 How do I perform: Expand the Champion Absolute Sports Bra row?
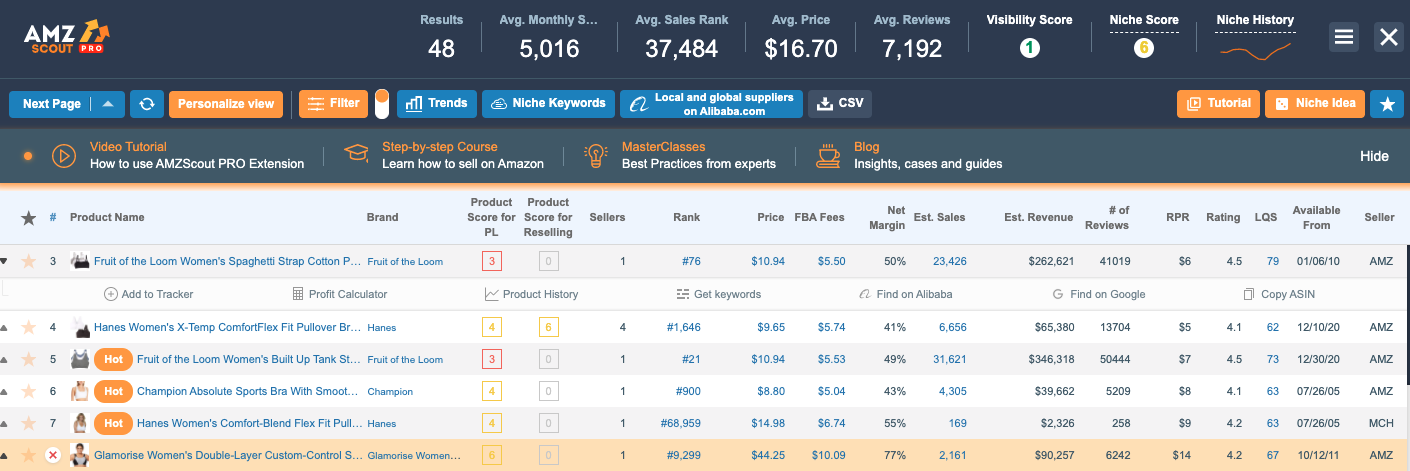pos(4,391)
